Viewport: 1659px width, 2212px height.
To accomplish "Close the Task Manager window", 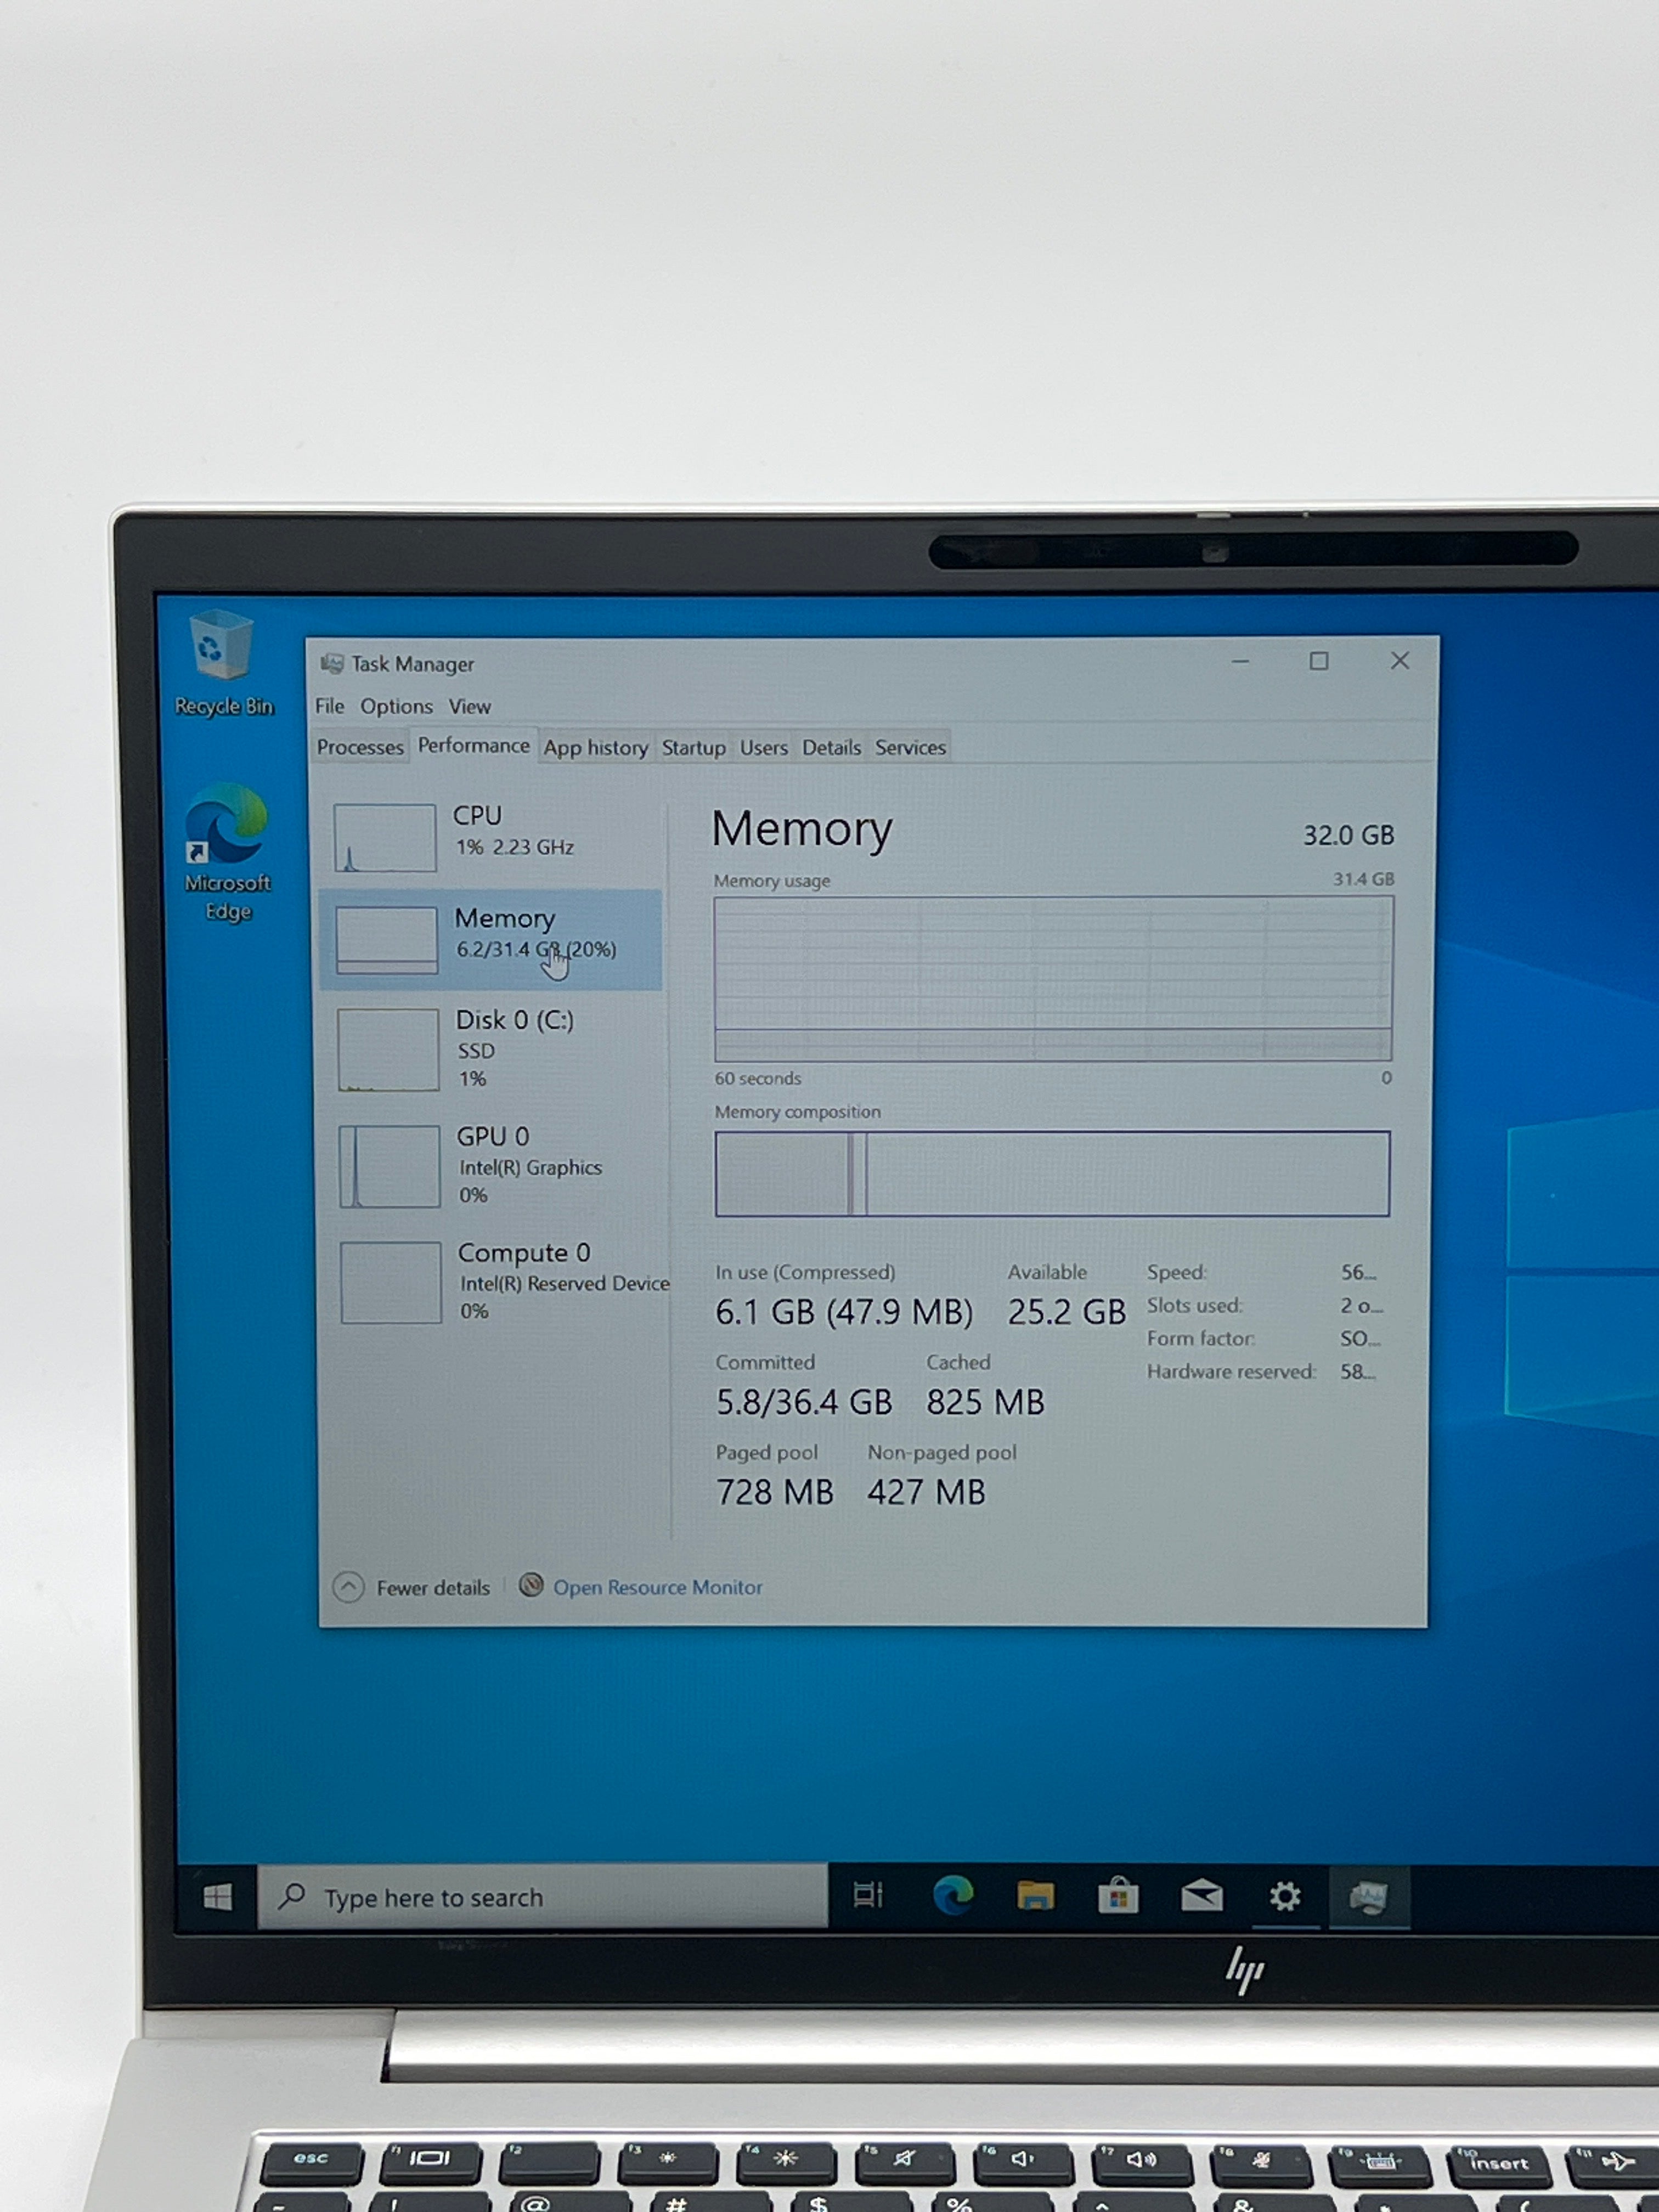I will (1400, 660).
